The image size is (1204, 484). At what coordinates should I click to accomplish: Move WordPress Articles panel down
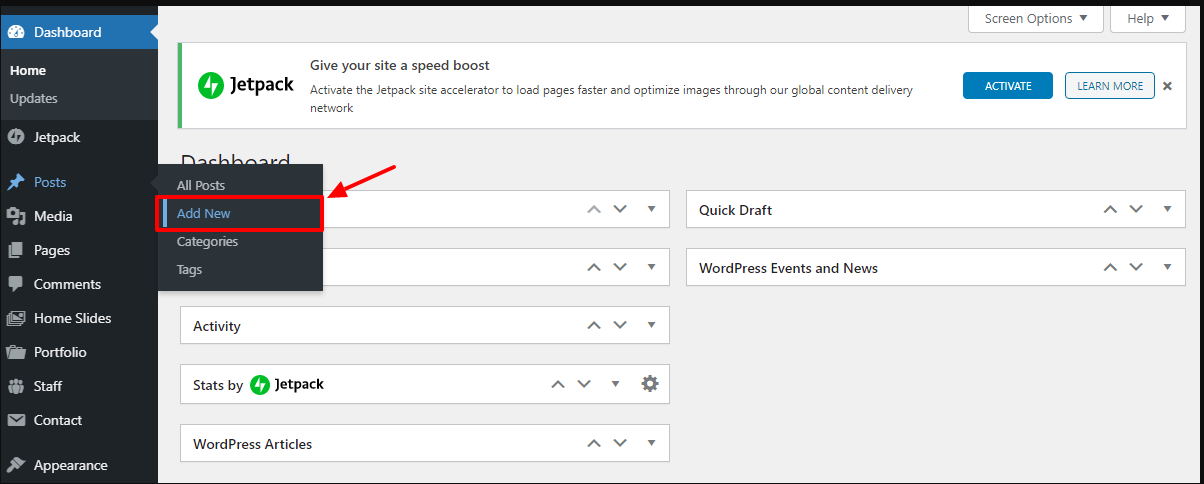coord(620,443)
